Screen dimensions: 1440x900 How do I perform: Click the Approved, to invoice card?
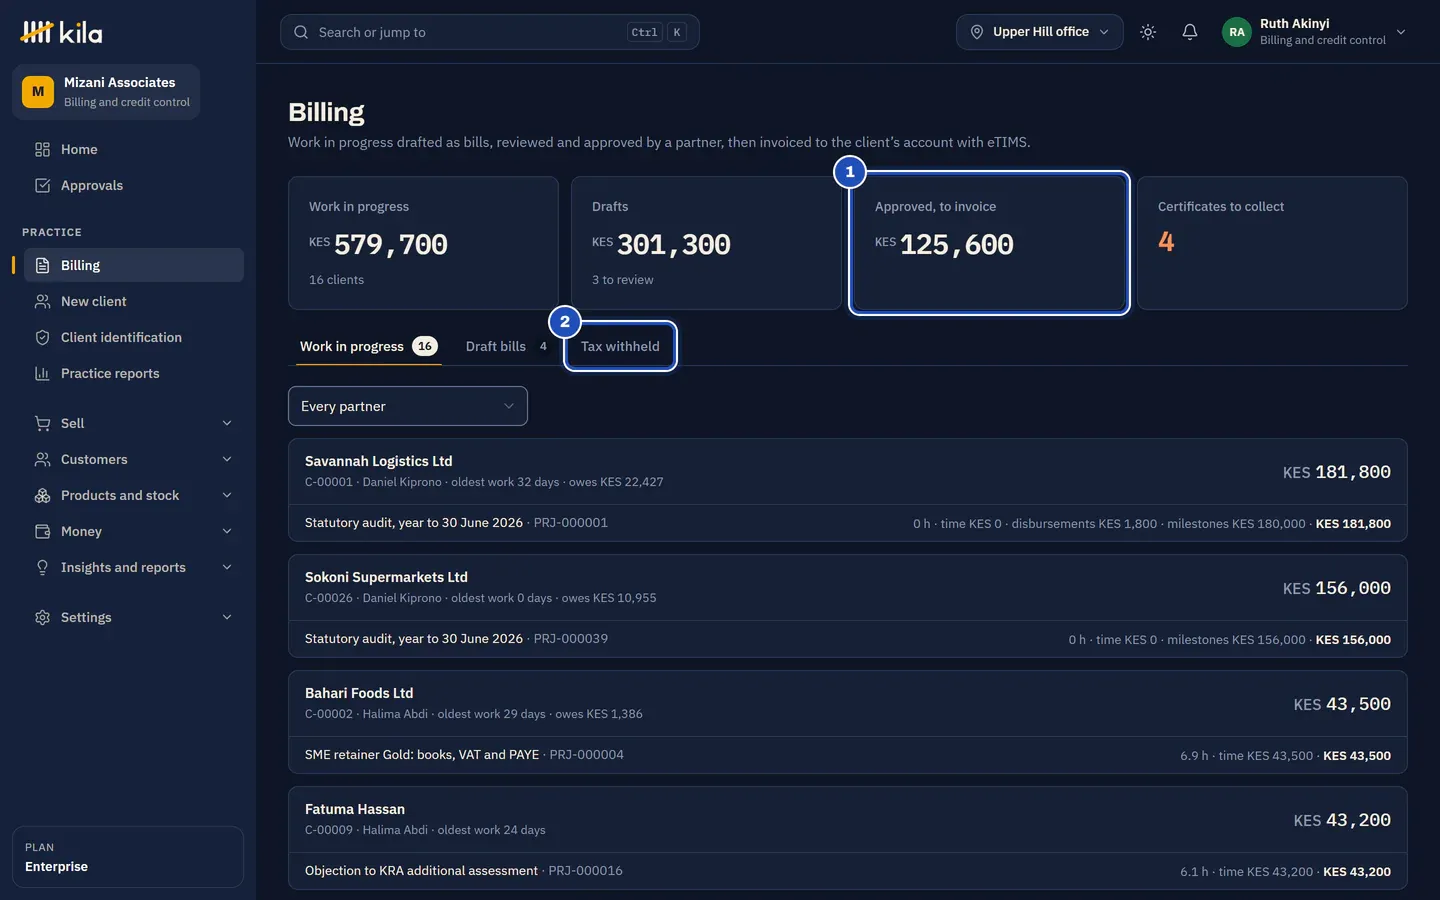[x=989, y=243]
